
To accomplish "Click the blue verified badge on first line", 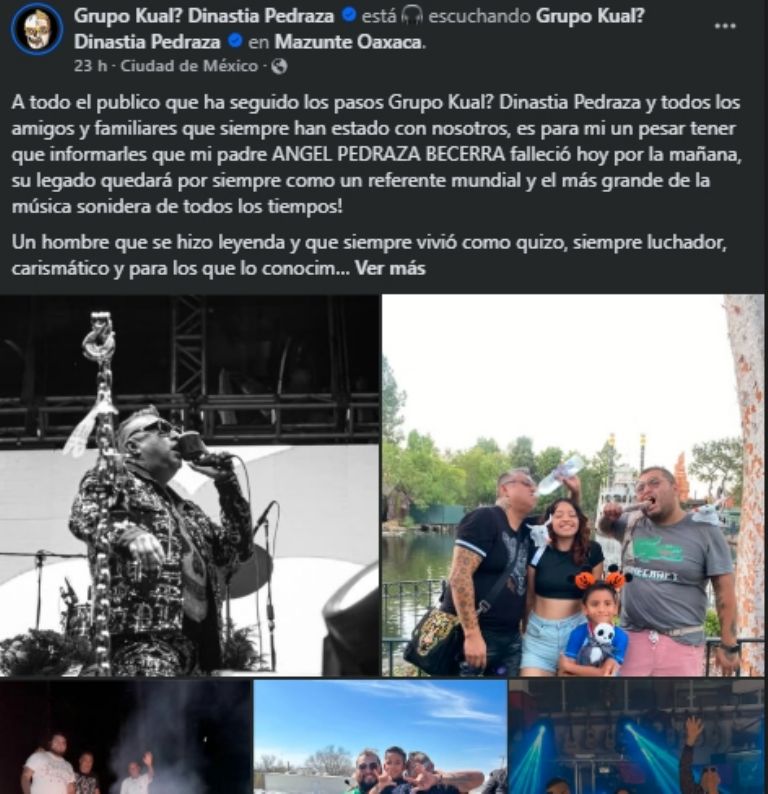I will point(348,15).
